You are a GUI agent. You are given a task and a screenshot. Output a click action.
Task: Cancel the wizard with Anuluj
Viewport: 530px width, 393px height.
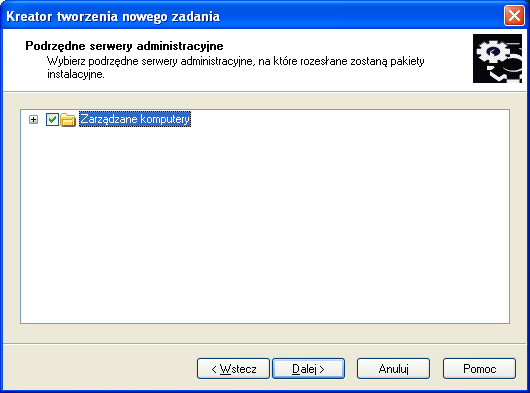point(393,369)
